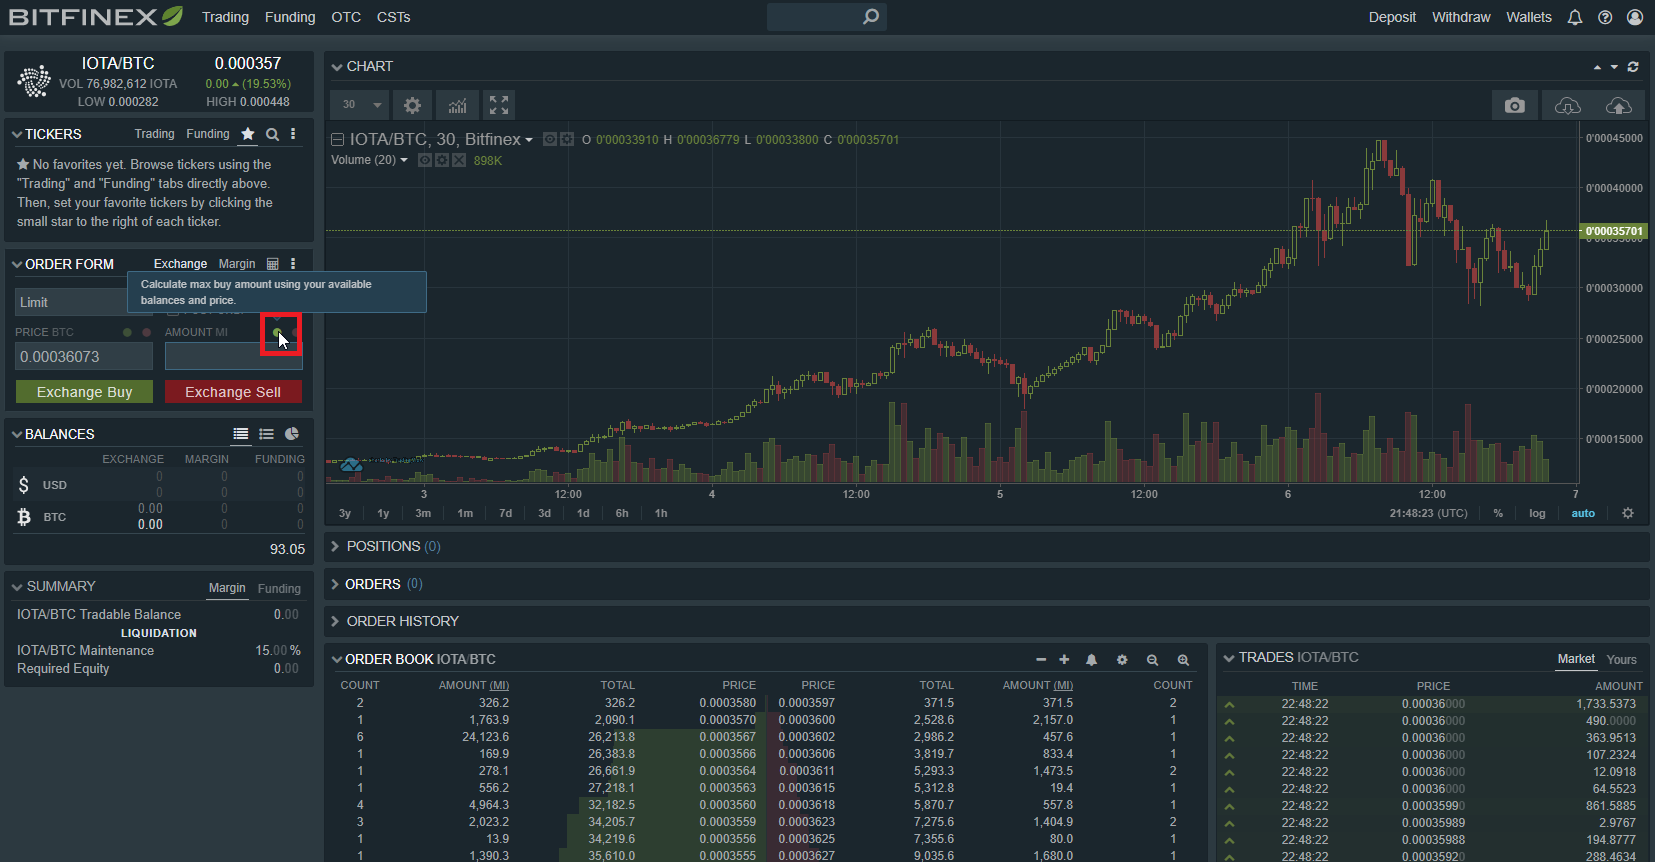
Task: Click the Exchange Buy button
Action: point(84,392)
